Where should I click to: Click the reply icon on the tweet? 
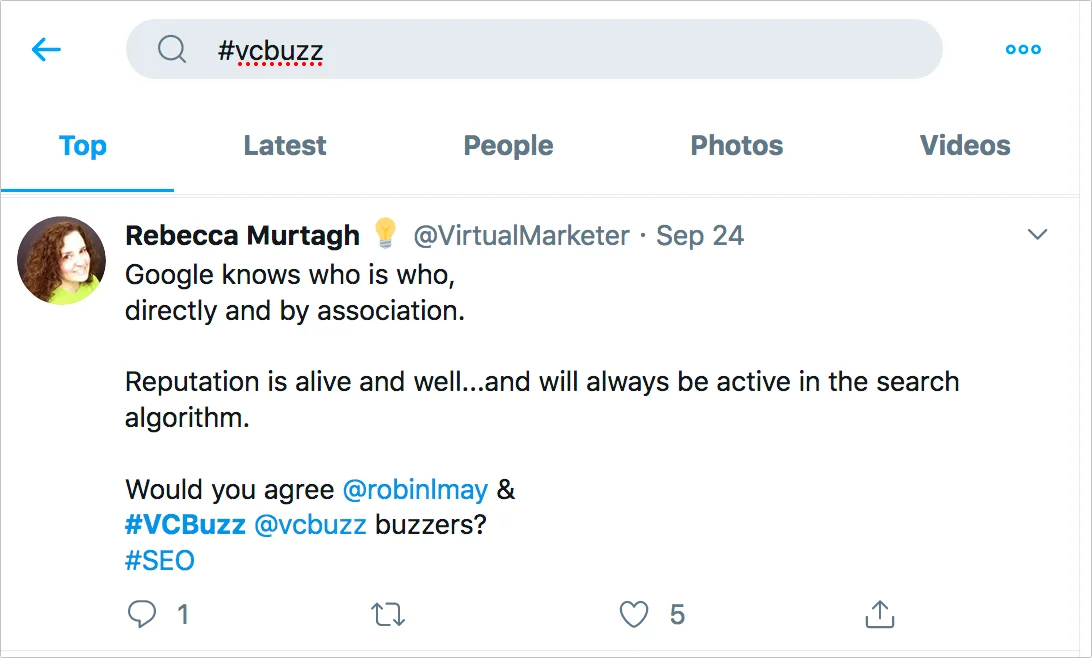[x=143, y=614]
